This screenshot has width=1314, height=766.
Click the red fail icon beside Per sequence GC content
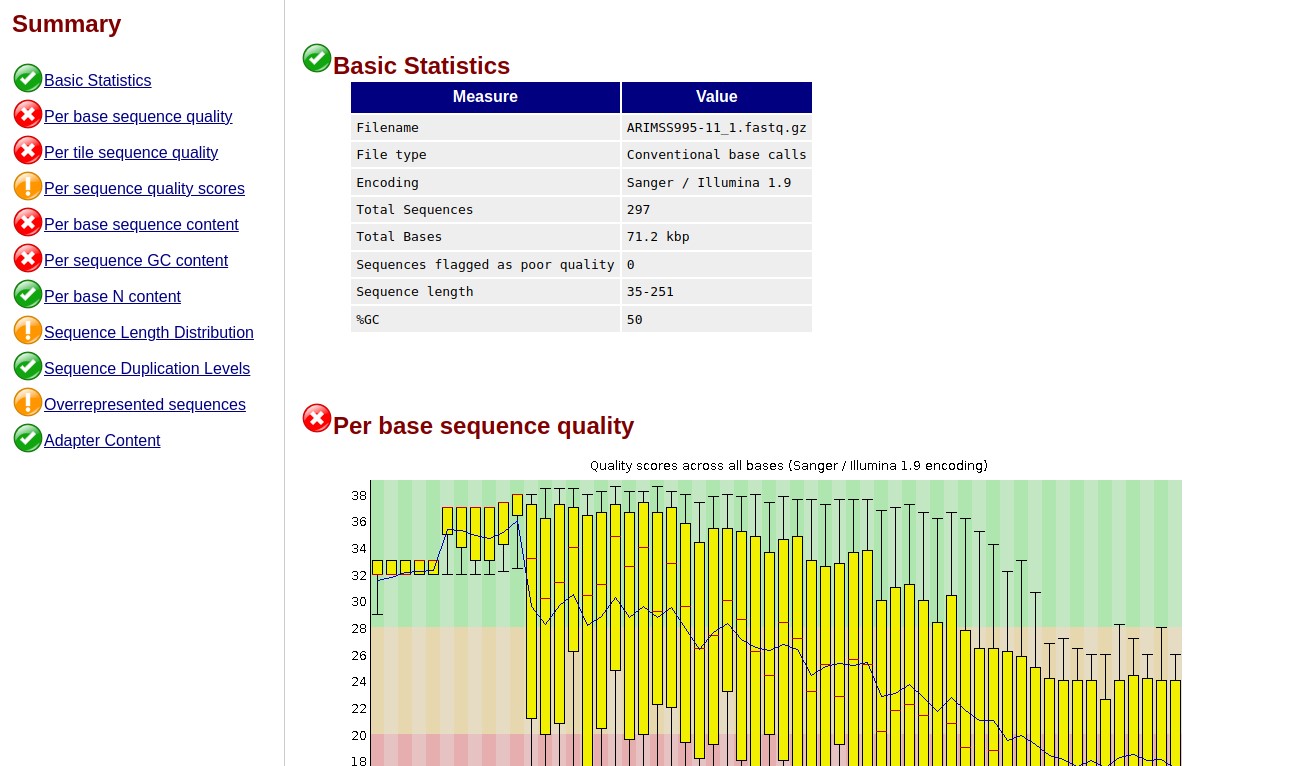coord(28,258)
